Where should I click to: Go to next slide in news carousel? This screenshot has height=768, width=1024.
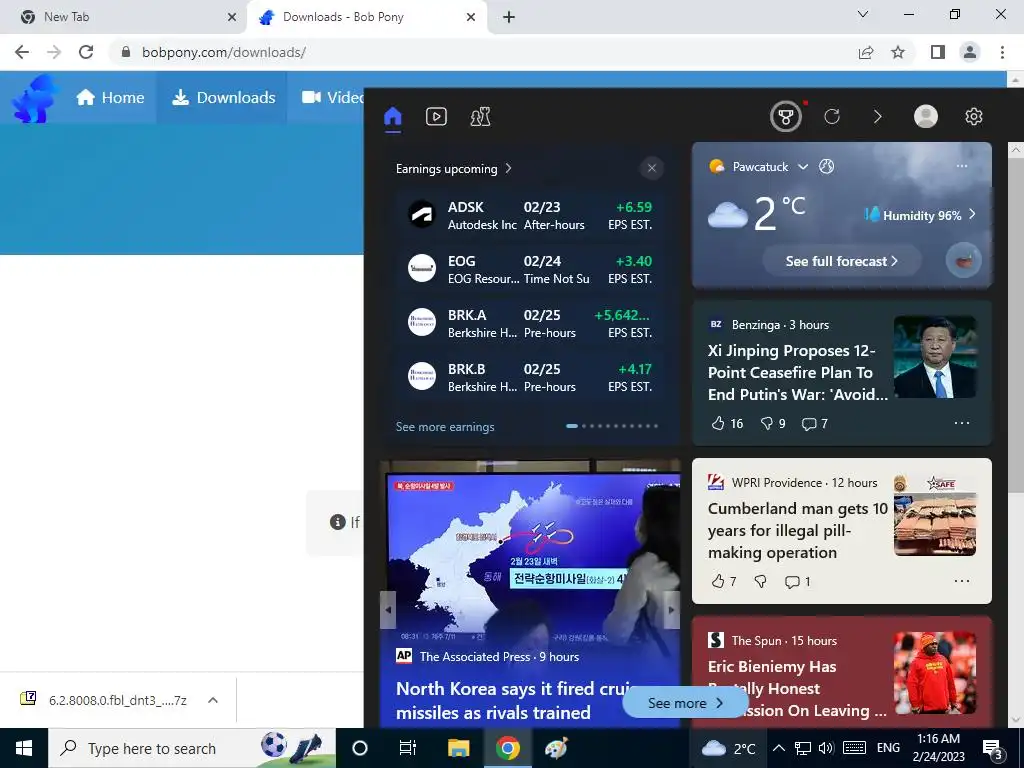(672, 610)
